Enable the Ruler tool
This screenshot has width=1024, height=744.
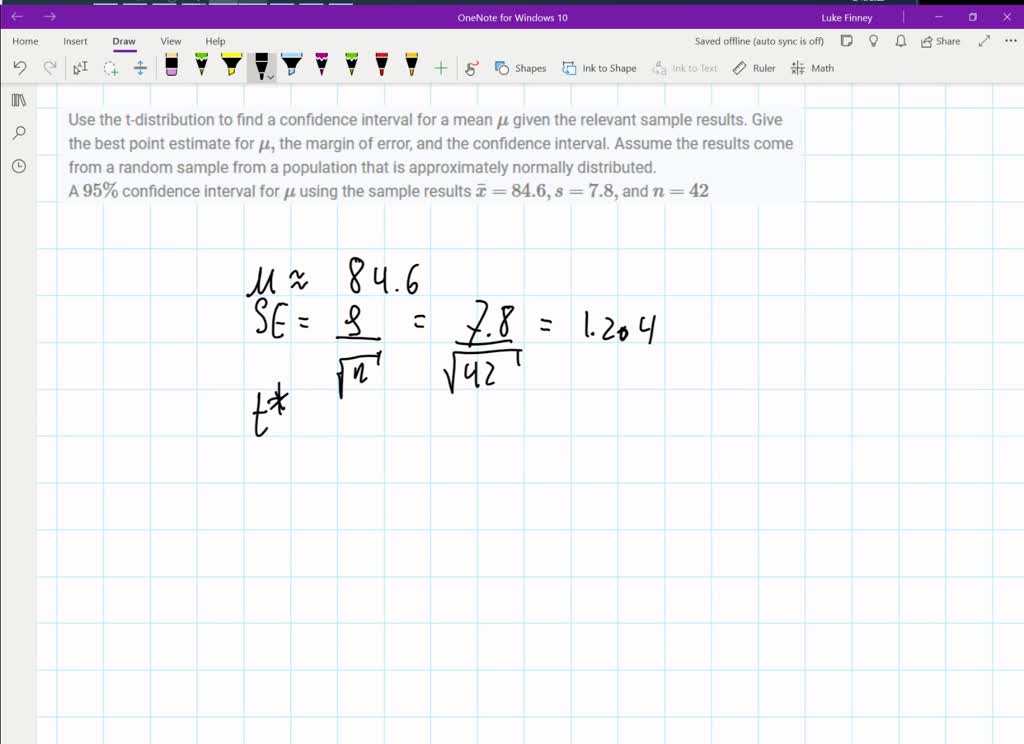pyautogui.click(x=753, y=68)
